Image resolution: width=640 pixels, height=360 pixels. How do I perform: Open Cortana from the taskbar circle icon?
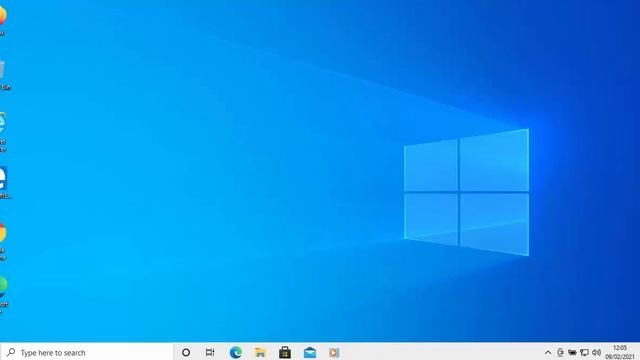pos(186,352)
